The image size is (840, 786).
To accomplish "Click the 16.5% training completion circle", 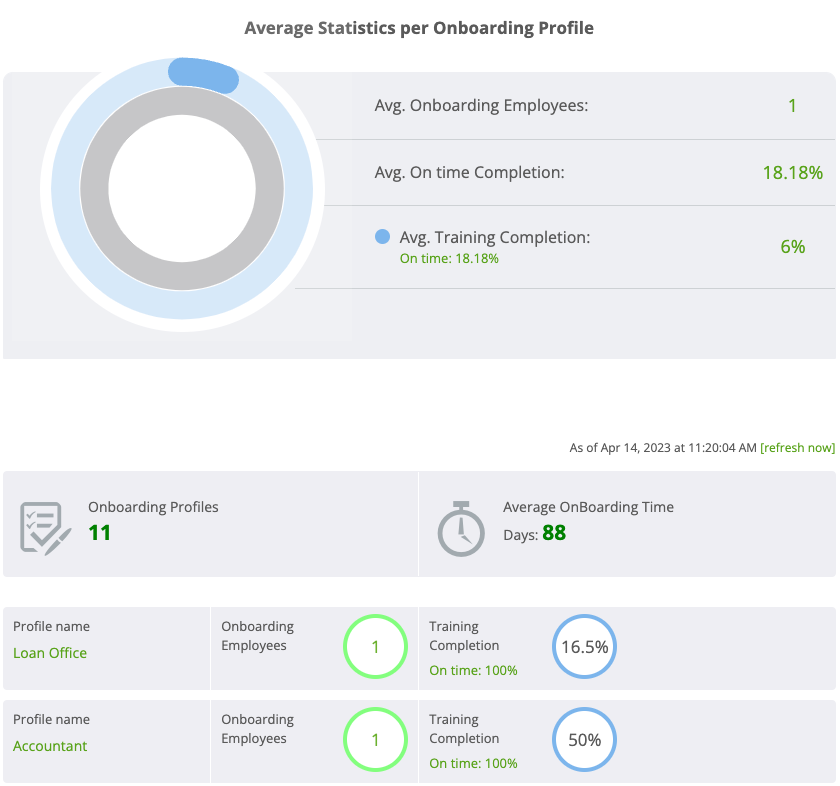I will pos(584,647).
